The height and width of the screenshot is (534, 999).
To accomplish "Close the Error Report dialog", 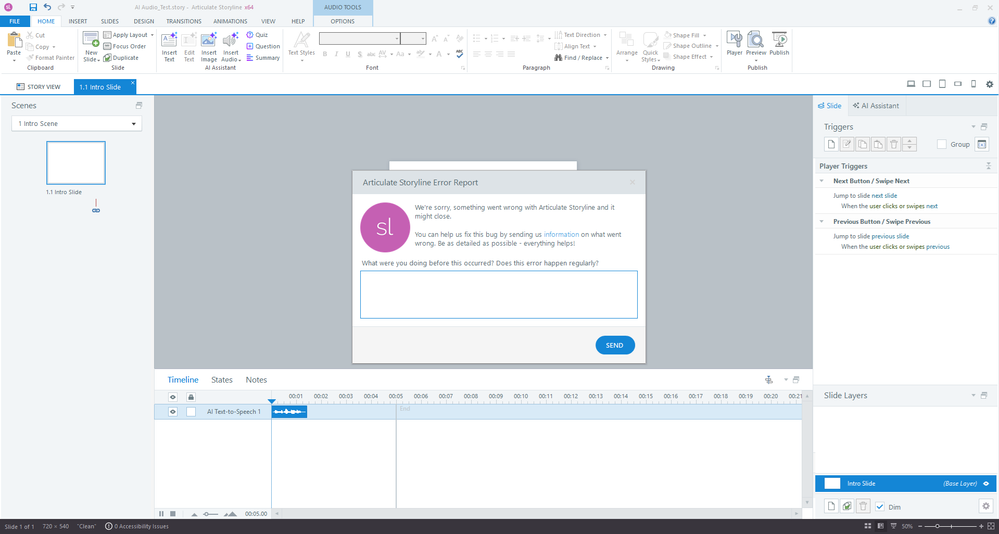I will (x=633, y=182).
